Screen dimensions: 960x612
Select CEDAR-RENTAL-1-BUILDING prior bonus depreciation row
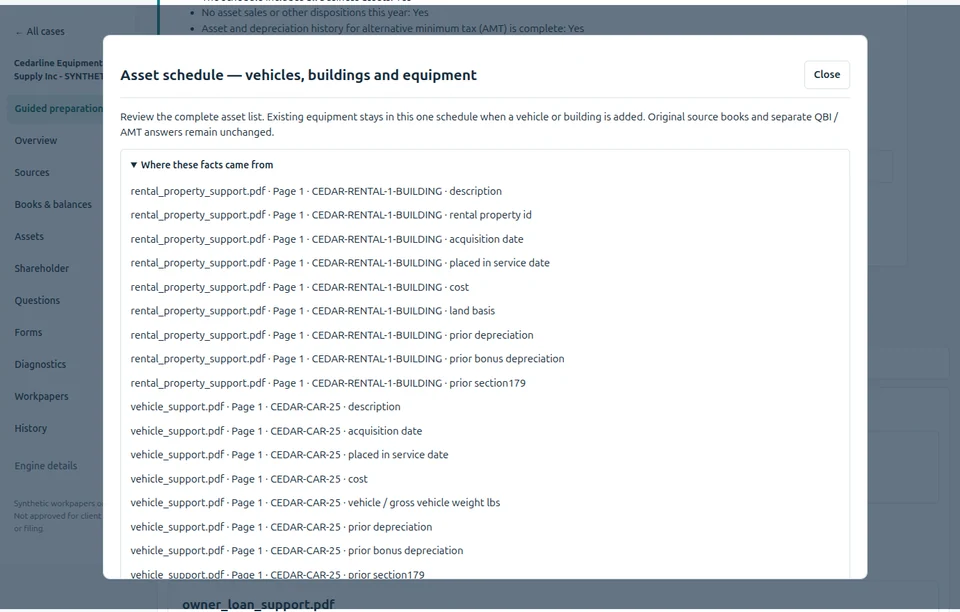coord(347,359)
